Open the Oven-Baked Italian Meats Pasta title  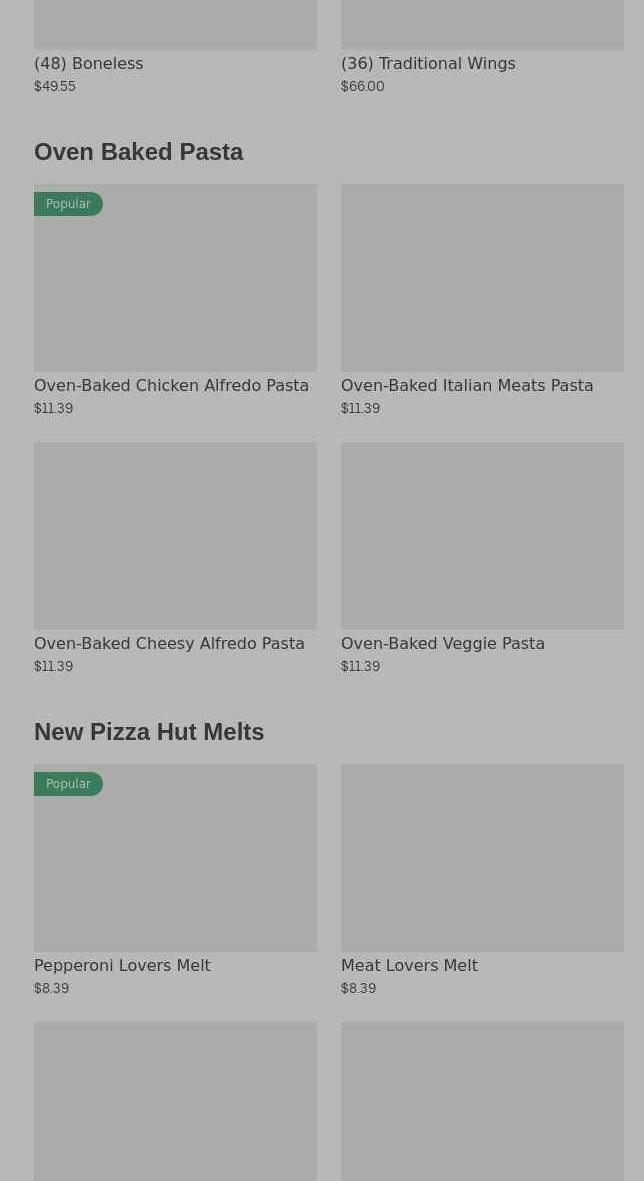pos(467,385)
